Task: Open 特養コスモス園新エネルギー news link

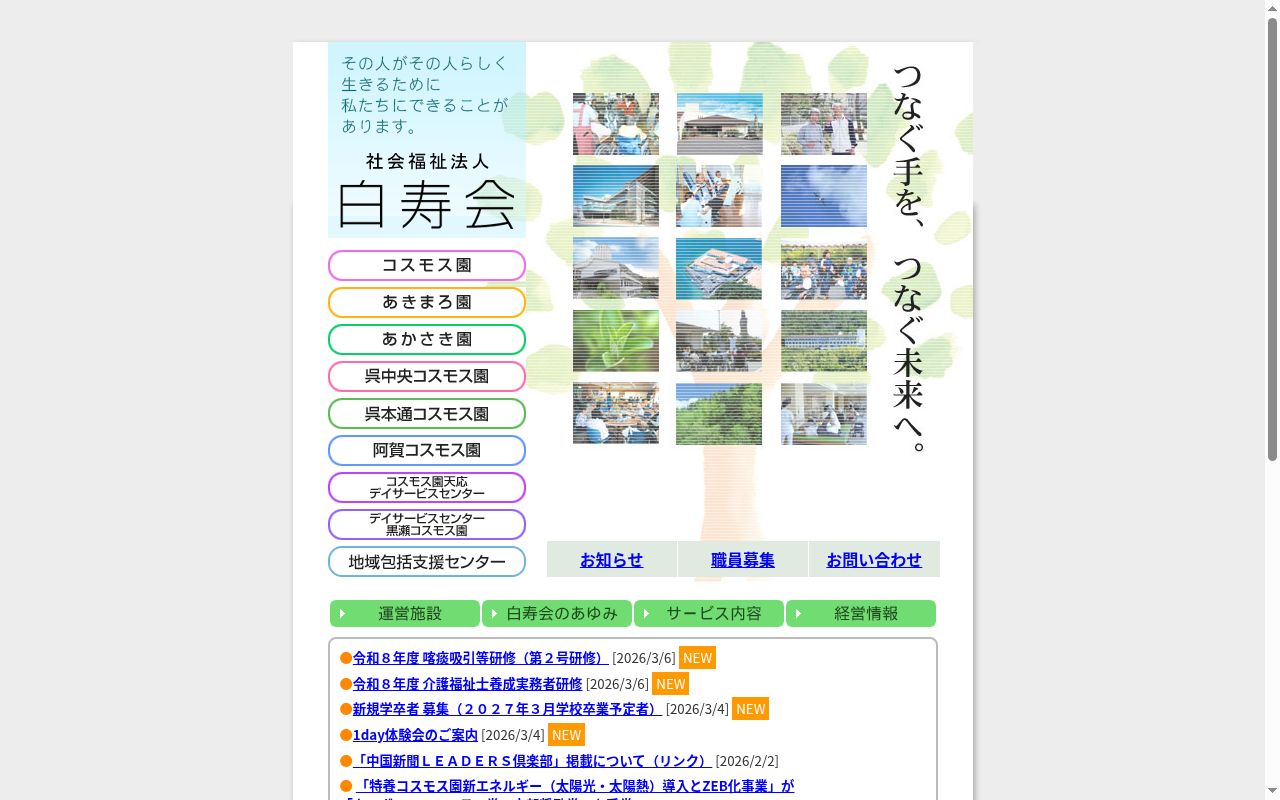Action: [x=575, y=786]
